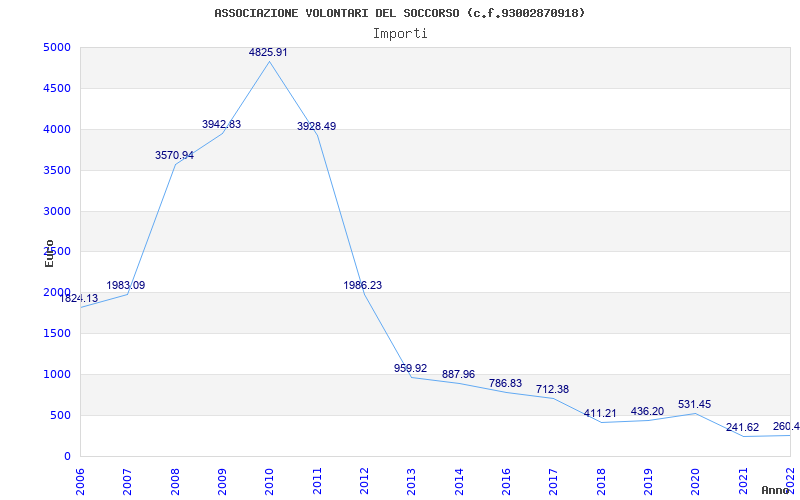The width and height of the screenshot is (800, 500).
Task: Click data label 411.21
Action: 600,413
